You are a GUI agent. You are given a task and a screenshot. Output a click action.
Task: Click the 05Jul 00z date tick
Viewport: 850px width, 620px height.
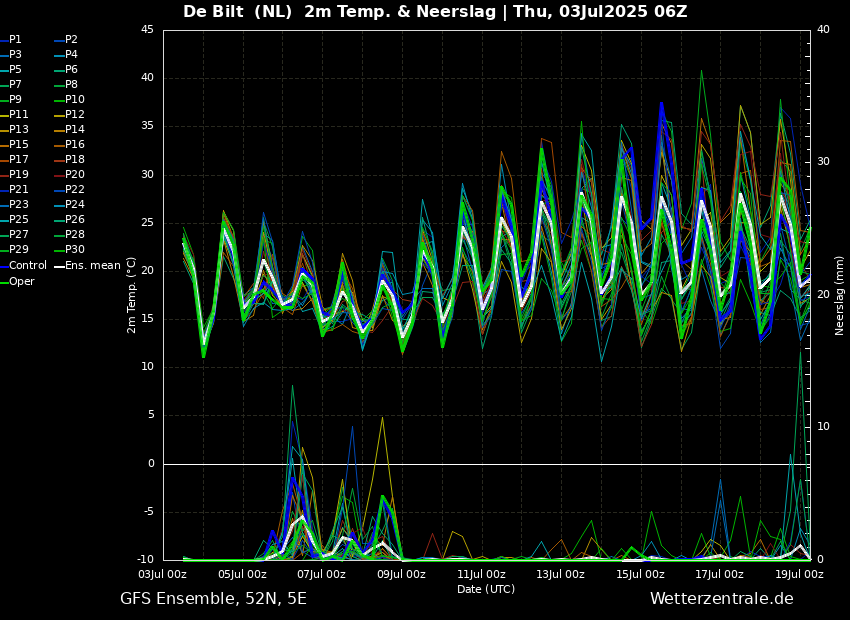pos(242,575)
